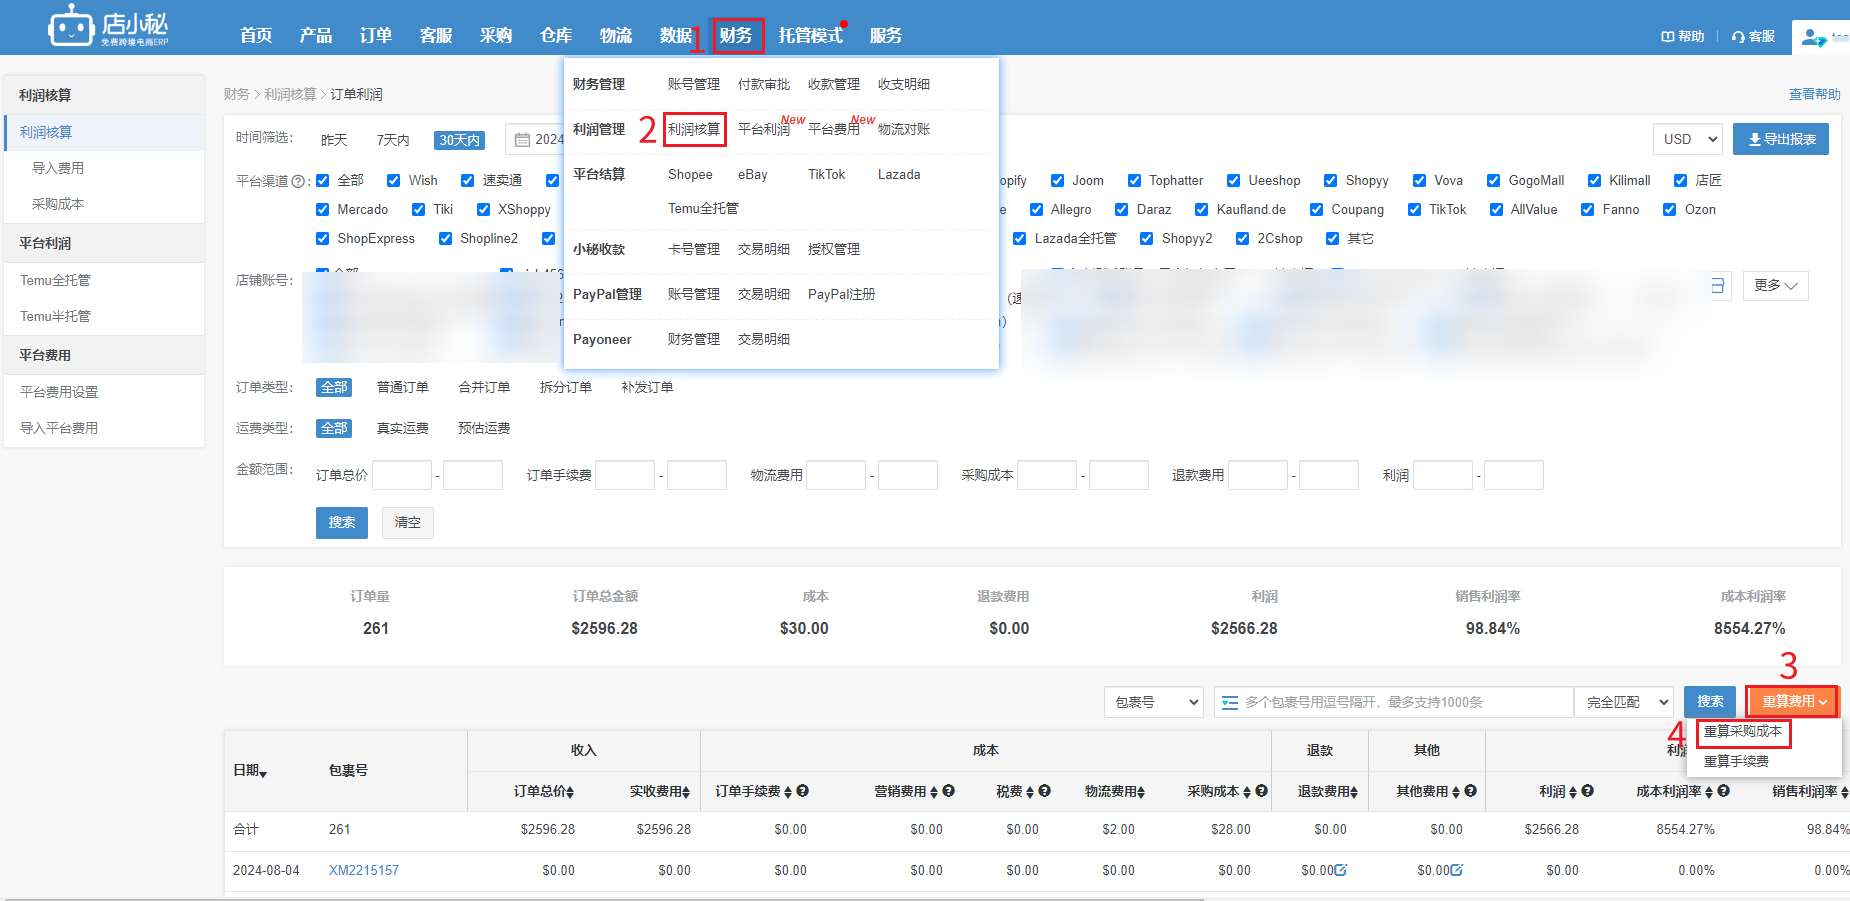
Task: Sort by 退款费用 arrows
Action: pos(1355,792)
